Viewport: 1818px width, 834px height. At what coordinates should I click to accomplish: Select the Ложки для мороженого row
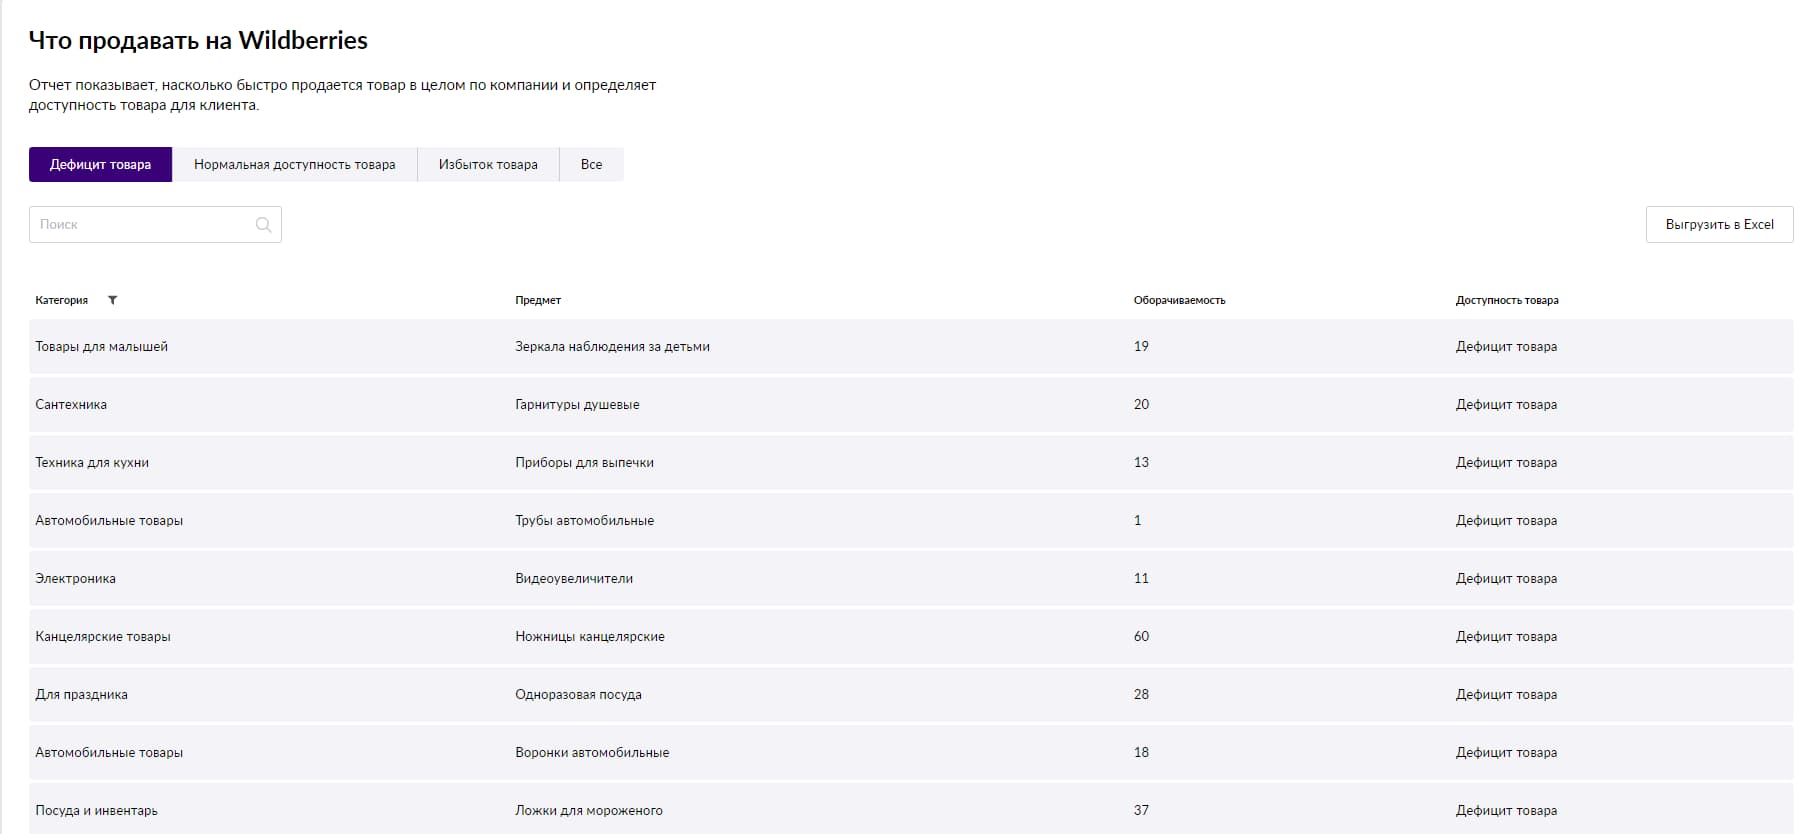911,809
